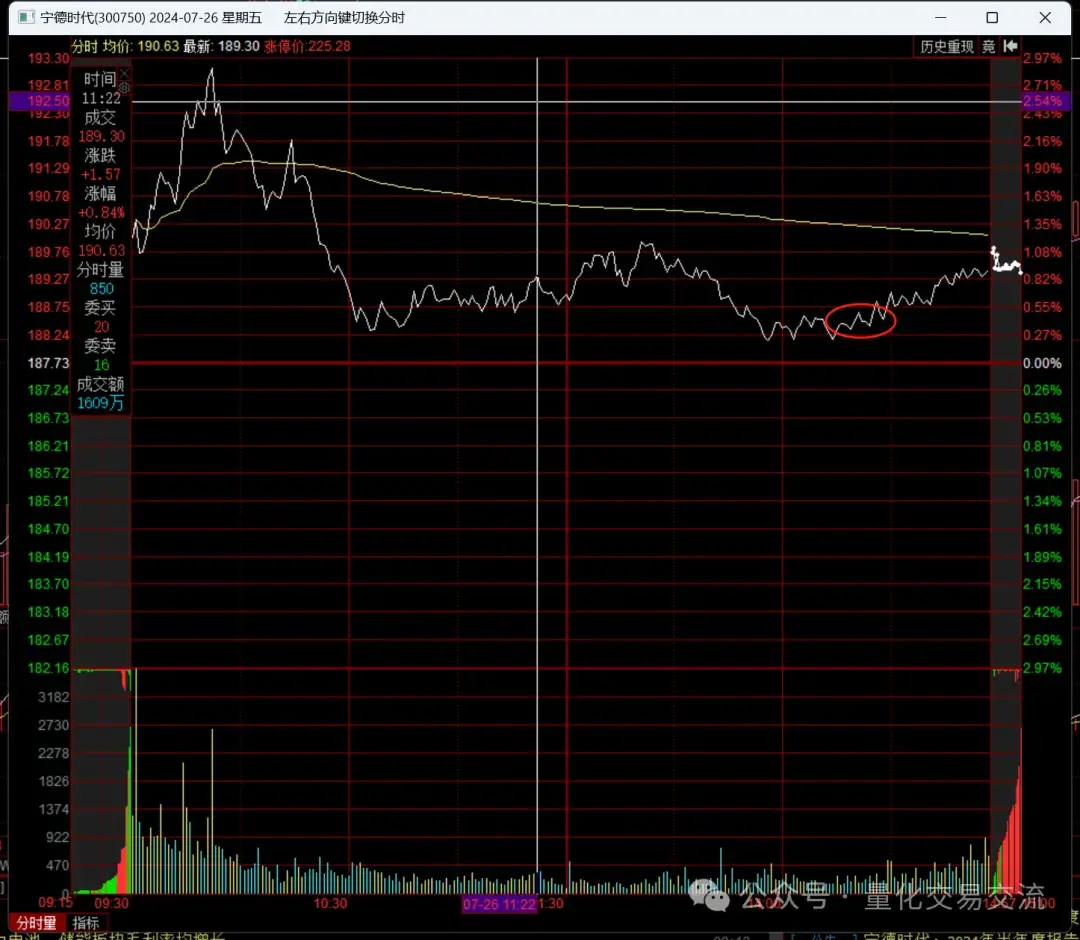Click the 均价: 190.63 header value
The height and width of the screenshot is (940, 1080).
tap(141, 46)
